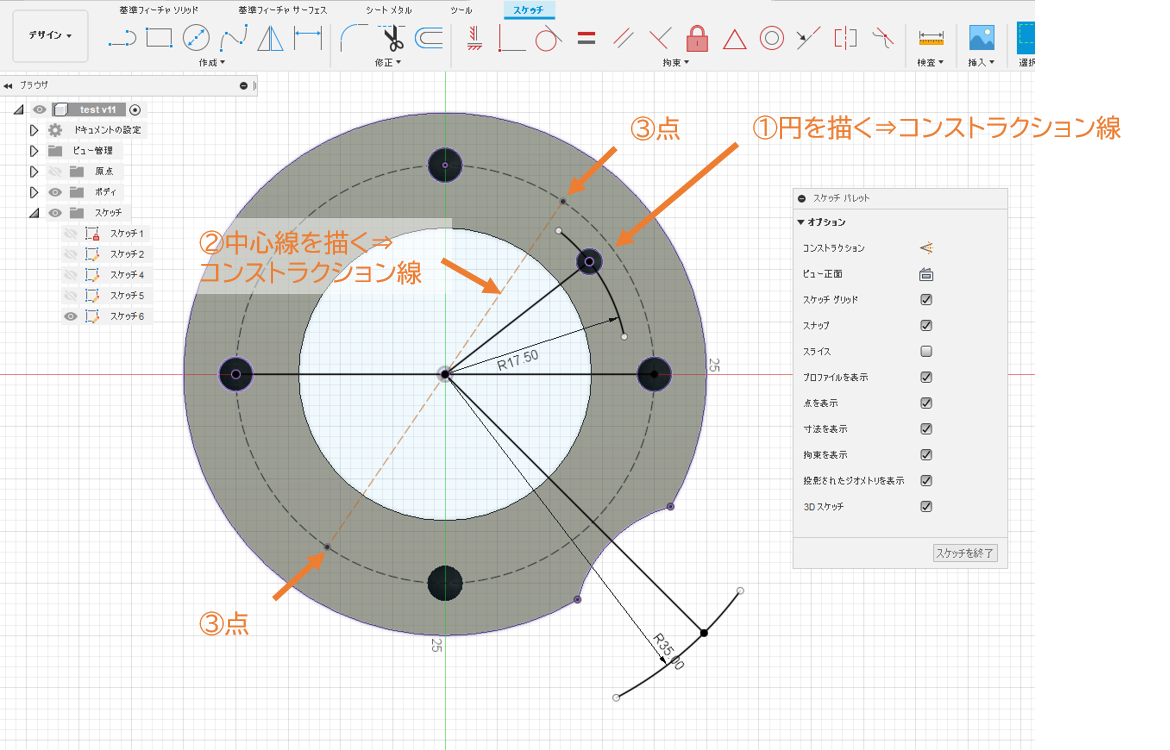This screenshot has height=750, width=1170.
Task: Disable the スナップ checkbox
Action: [926, 325]
